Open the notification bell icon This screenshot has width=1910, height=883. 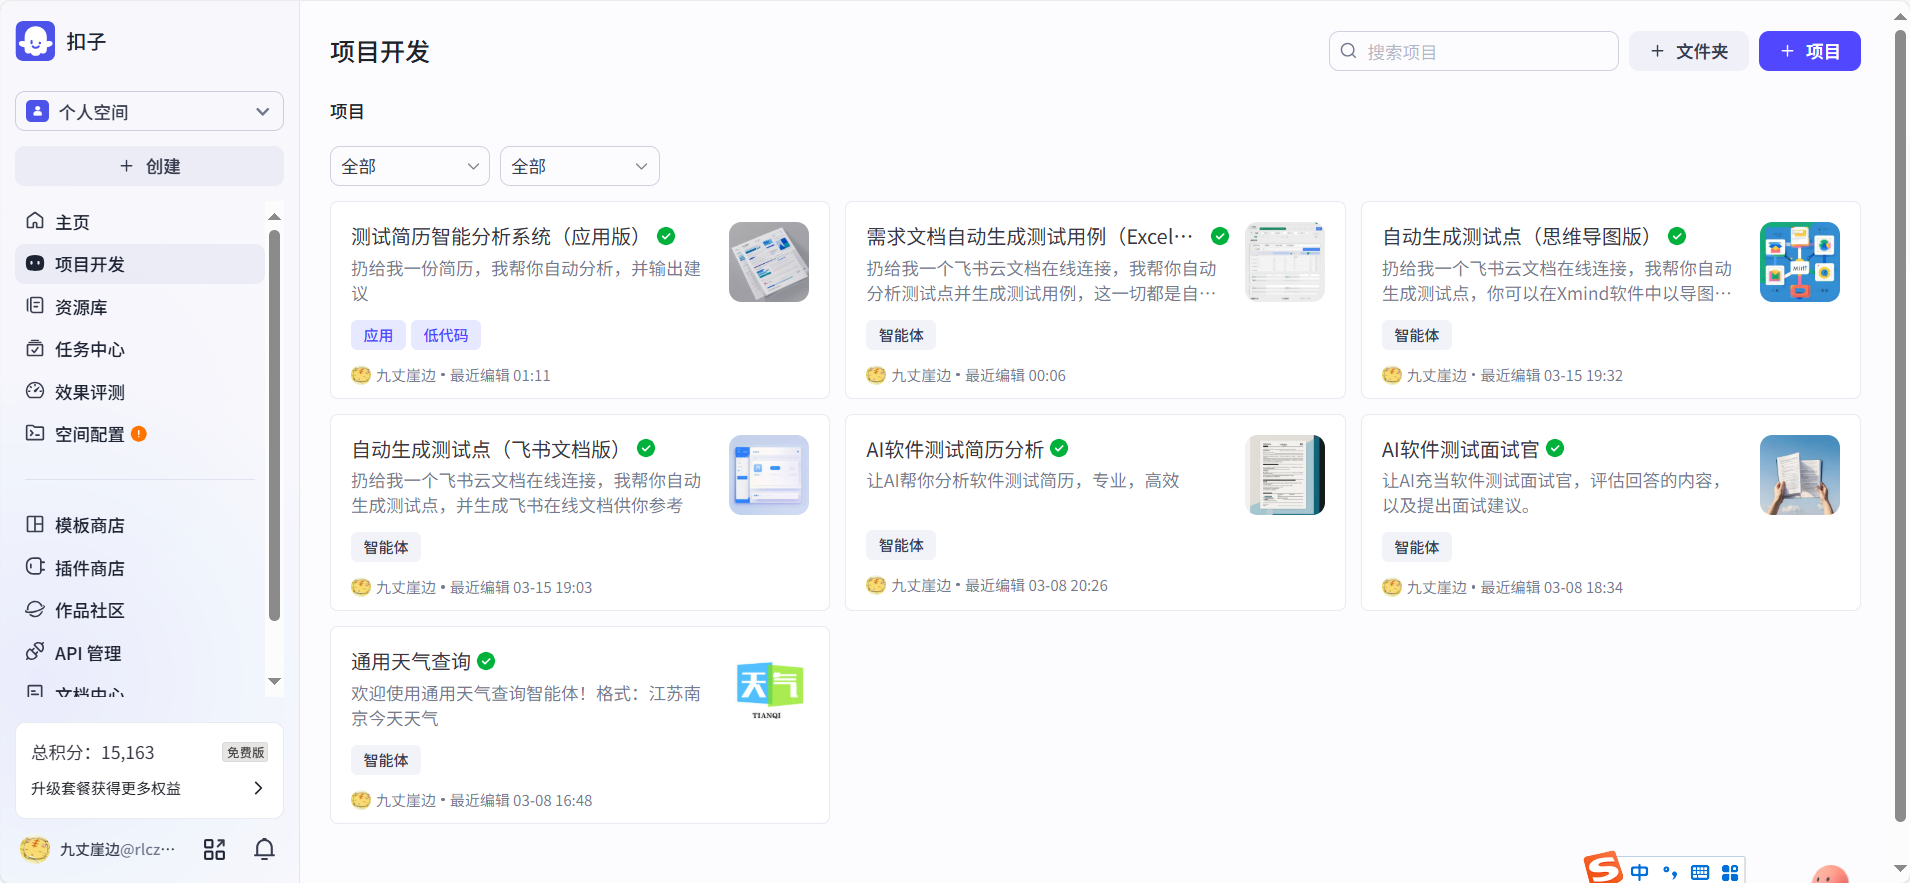(264, 849)
